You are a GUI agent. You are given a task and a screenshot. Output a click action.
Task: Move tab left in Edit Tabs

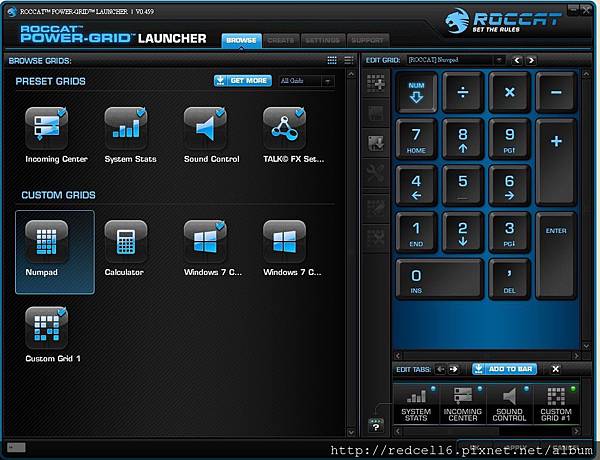pyautogui.click(x=440, y=369)
